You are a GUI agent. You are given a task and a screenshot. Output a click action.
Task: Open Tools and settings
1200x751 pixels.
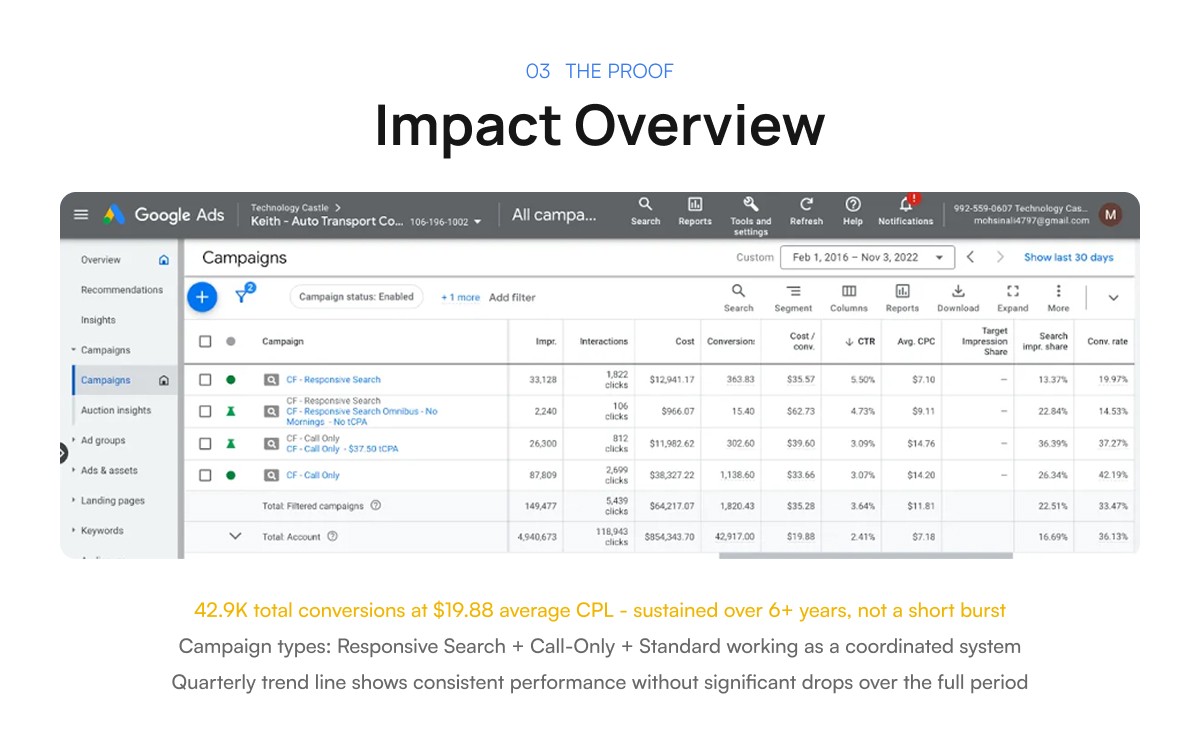(x=750, y=215)
